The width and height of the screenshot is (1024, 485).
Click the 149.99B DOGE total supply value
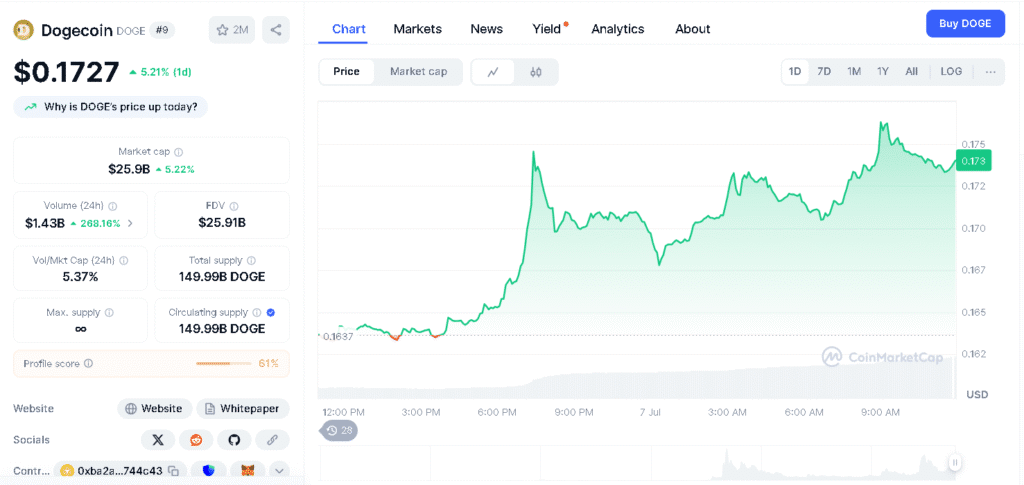222,277
